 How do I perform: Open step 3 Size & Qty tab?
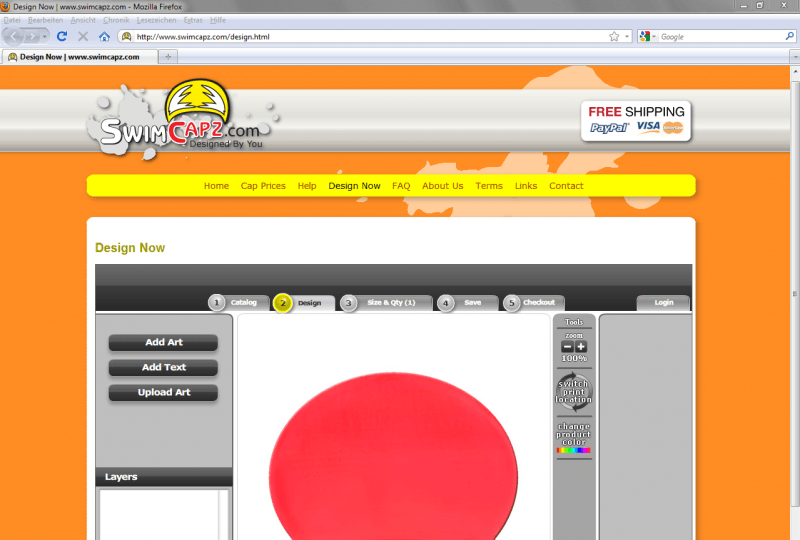point(386,303)
